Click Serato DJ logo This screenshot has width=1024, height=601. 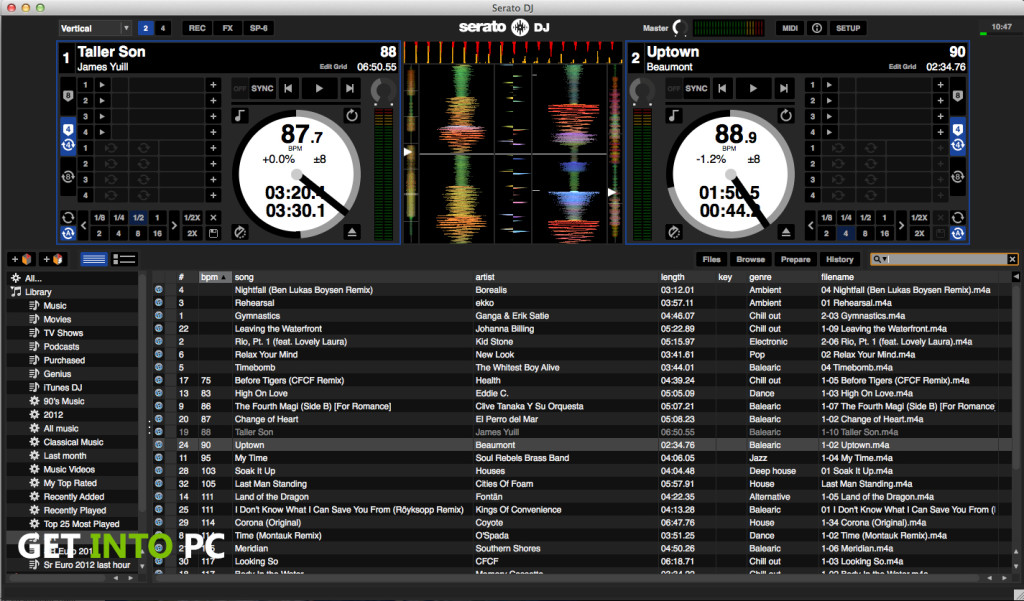tap(504, 27)
